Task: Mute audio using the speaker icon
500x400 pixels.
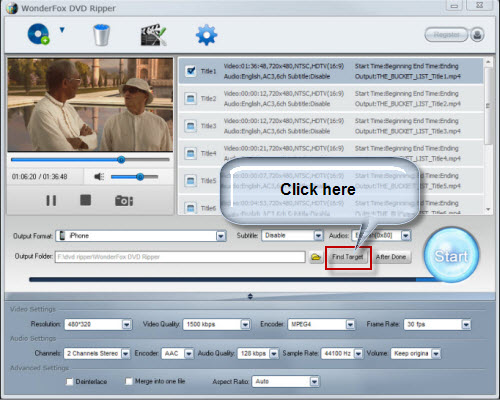Action: click(x=99, y=176)
